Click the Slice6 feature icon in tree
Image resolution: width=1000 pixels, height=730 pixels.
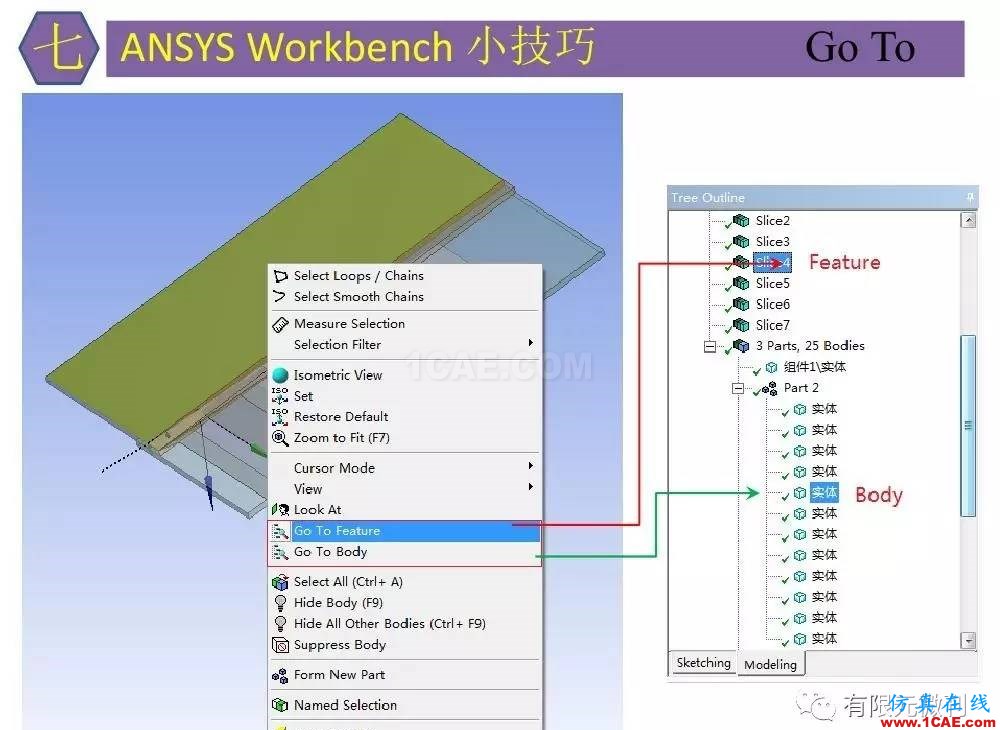click(x=740, y=304)
